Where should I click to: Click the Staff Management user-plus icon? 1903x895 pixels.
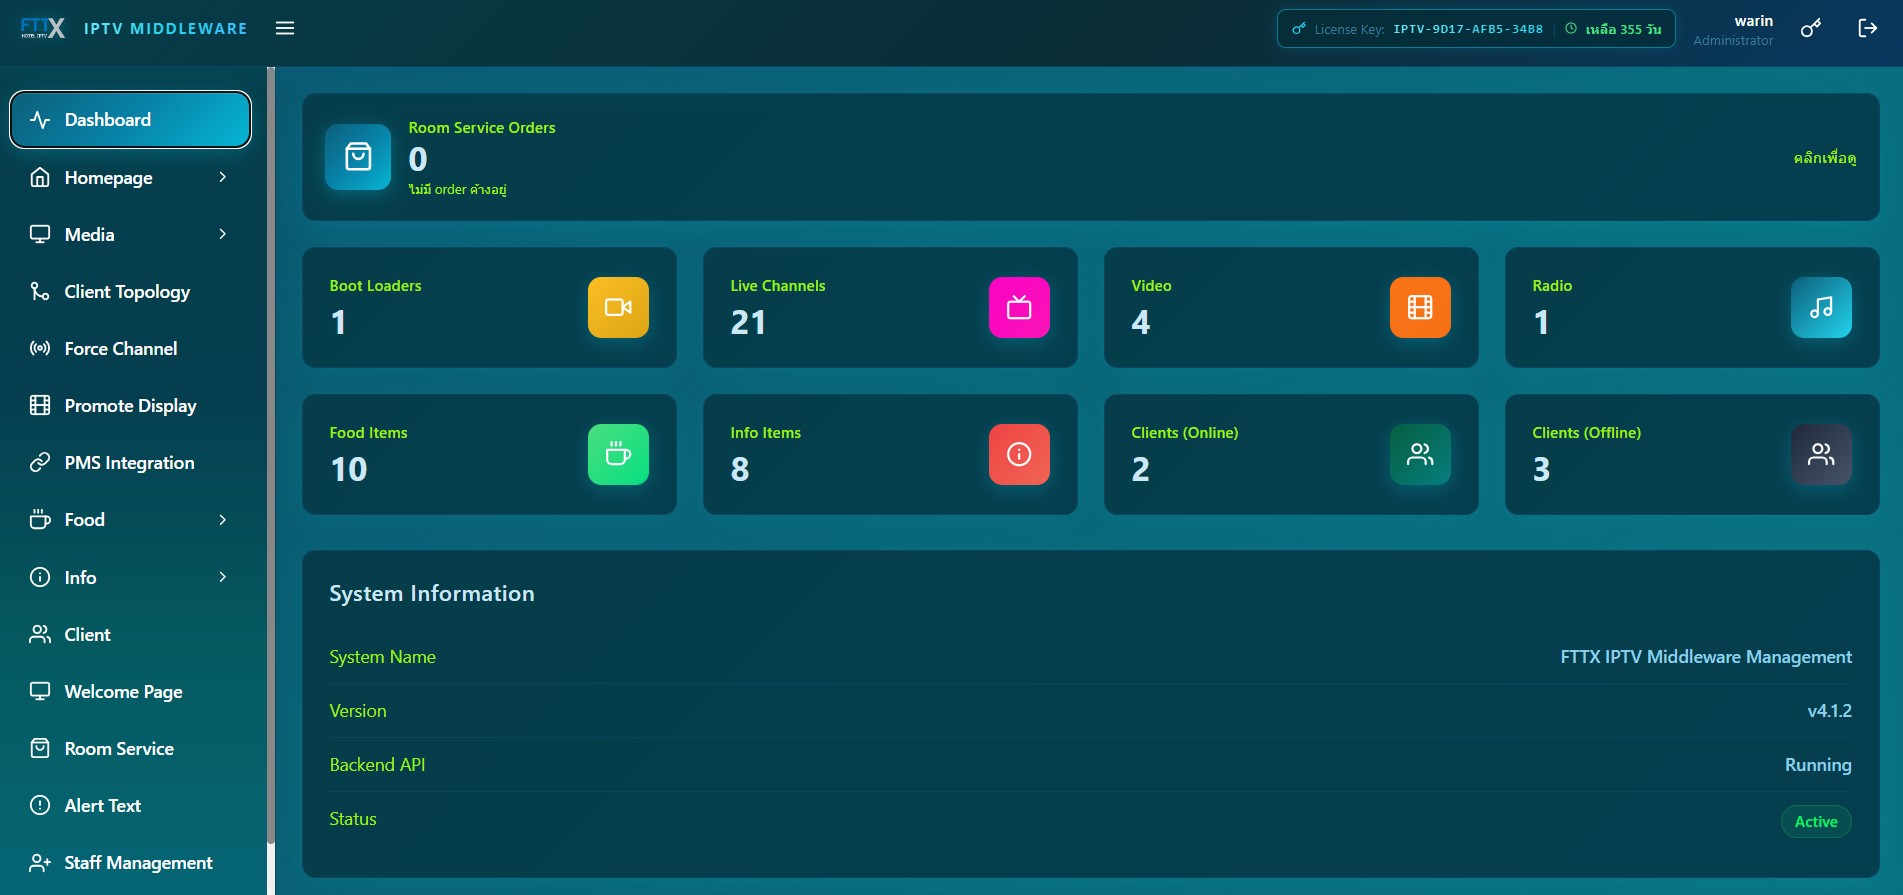point(40,862)
